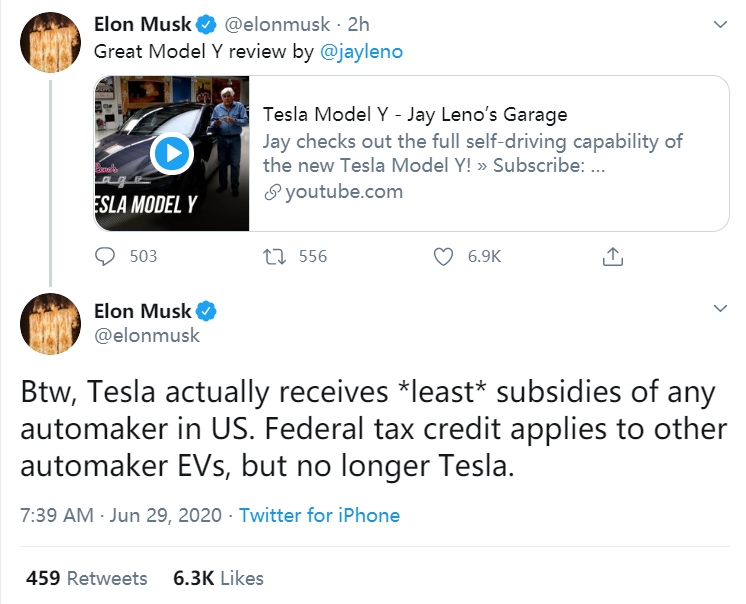This screenshot has width=746, height=604.
Task: Click verified badge on second tweet
Action: point(207,310)
